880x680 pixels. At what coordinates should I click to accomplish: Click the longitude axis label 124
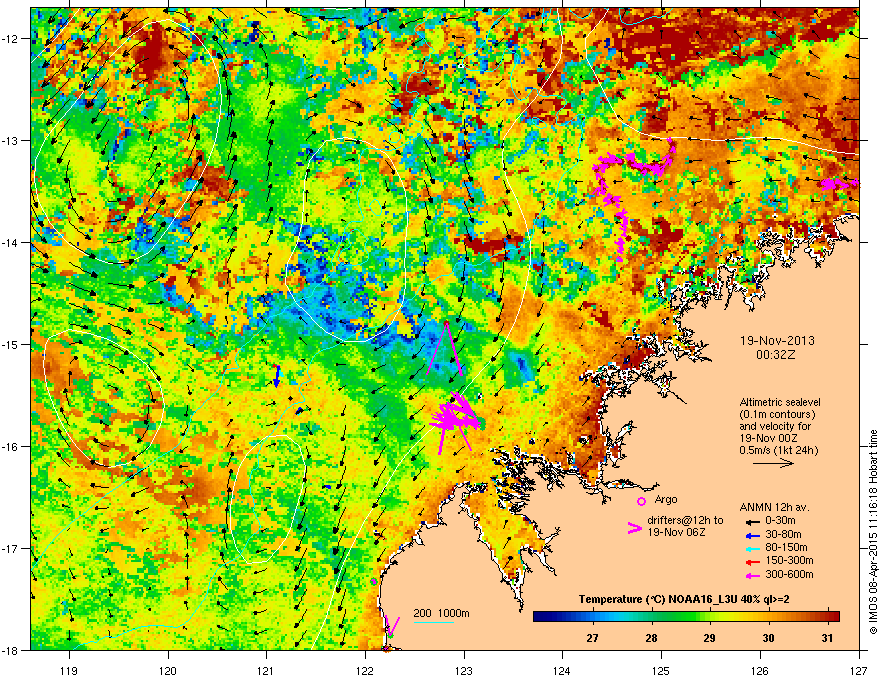[x=562, y=670]
